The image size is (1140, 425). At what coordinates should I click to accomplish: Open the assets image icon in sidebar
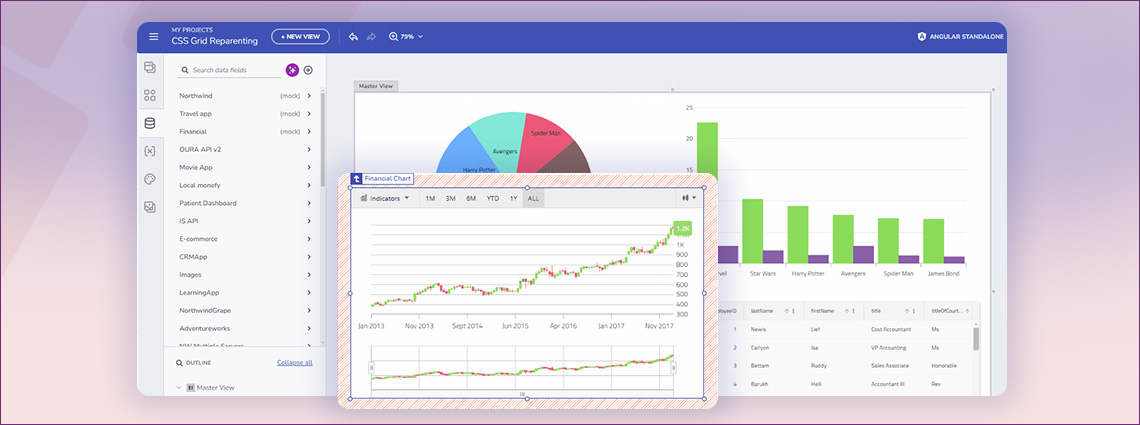[150, 207]
